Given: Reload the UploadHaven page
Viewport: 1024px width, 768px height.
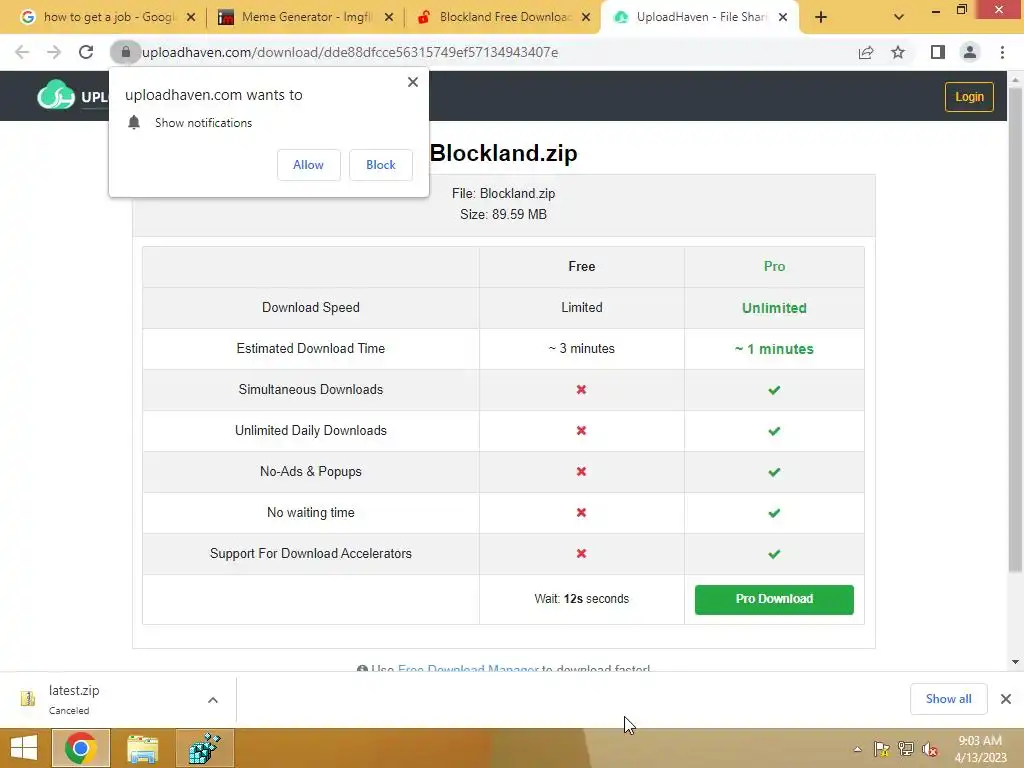Looking at the screenshot, I should point(86,52).
